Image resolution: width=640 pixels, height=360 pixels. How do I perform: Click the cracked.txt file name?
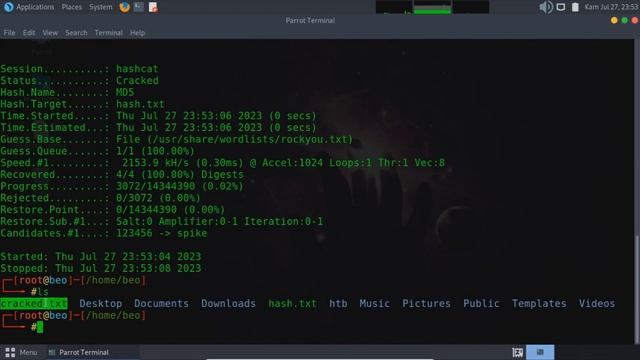pos(34,304)
